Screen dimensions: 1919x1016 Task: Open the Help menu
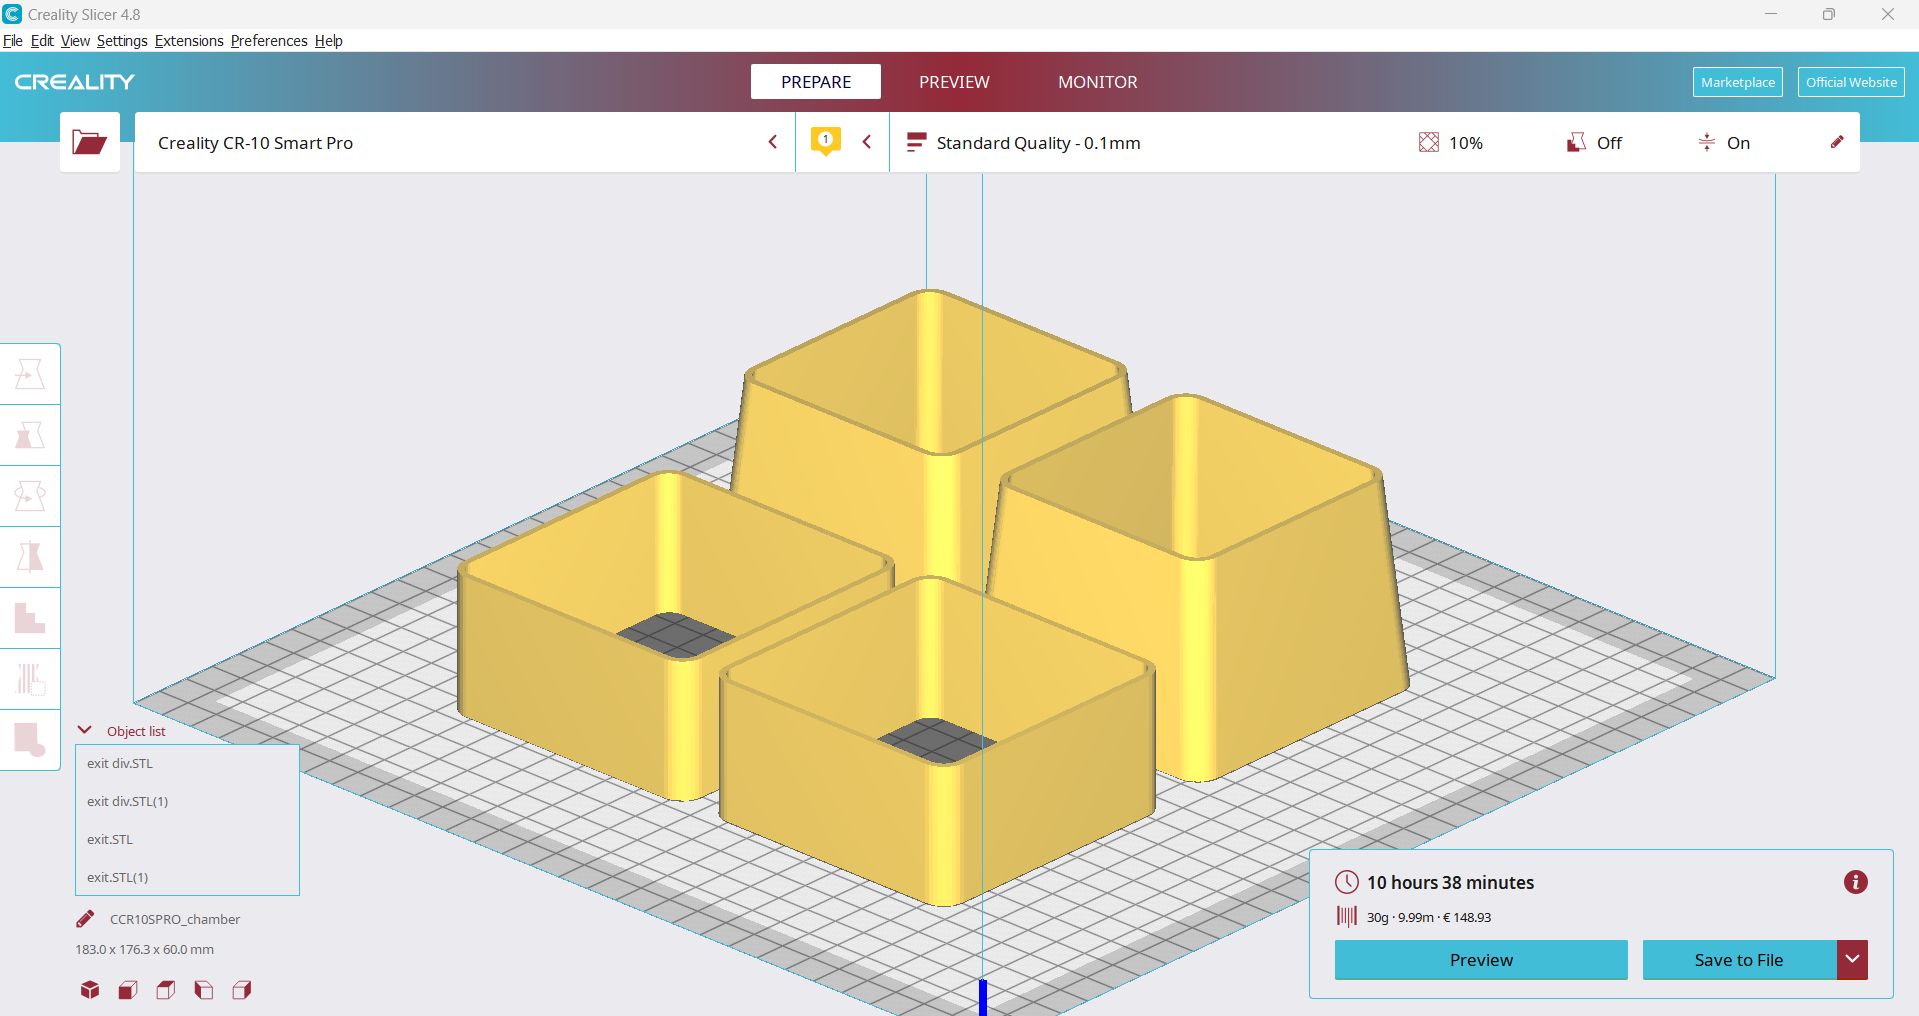point(329,41)
